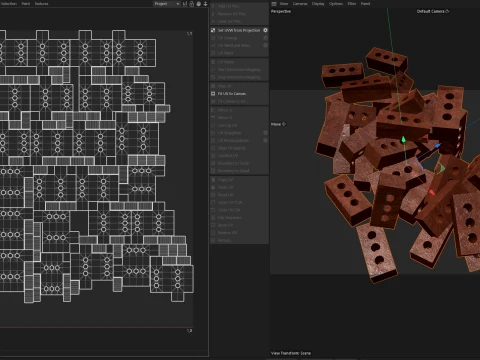
Task: Click the Cycle UV CCW icon
Action: click(213, 202)
